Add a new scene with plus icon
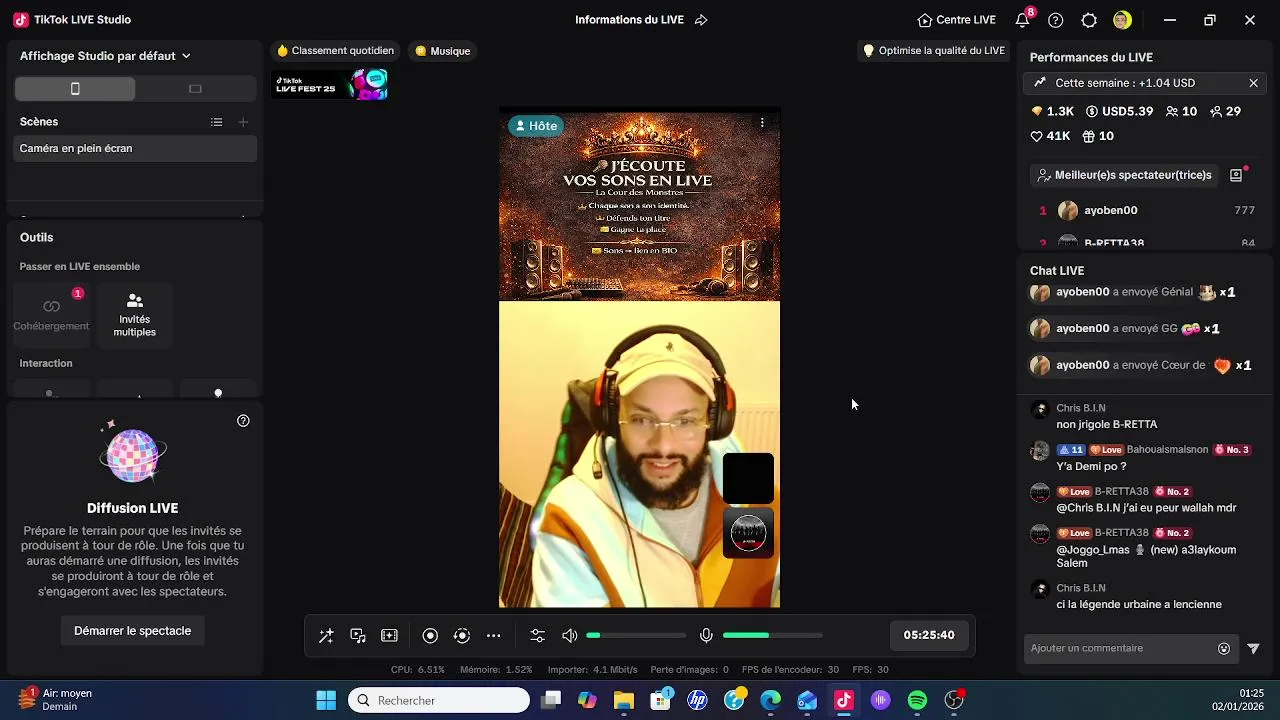 point(243,122)
